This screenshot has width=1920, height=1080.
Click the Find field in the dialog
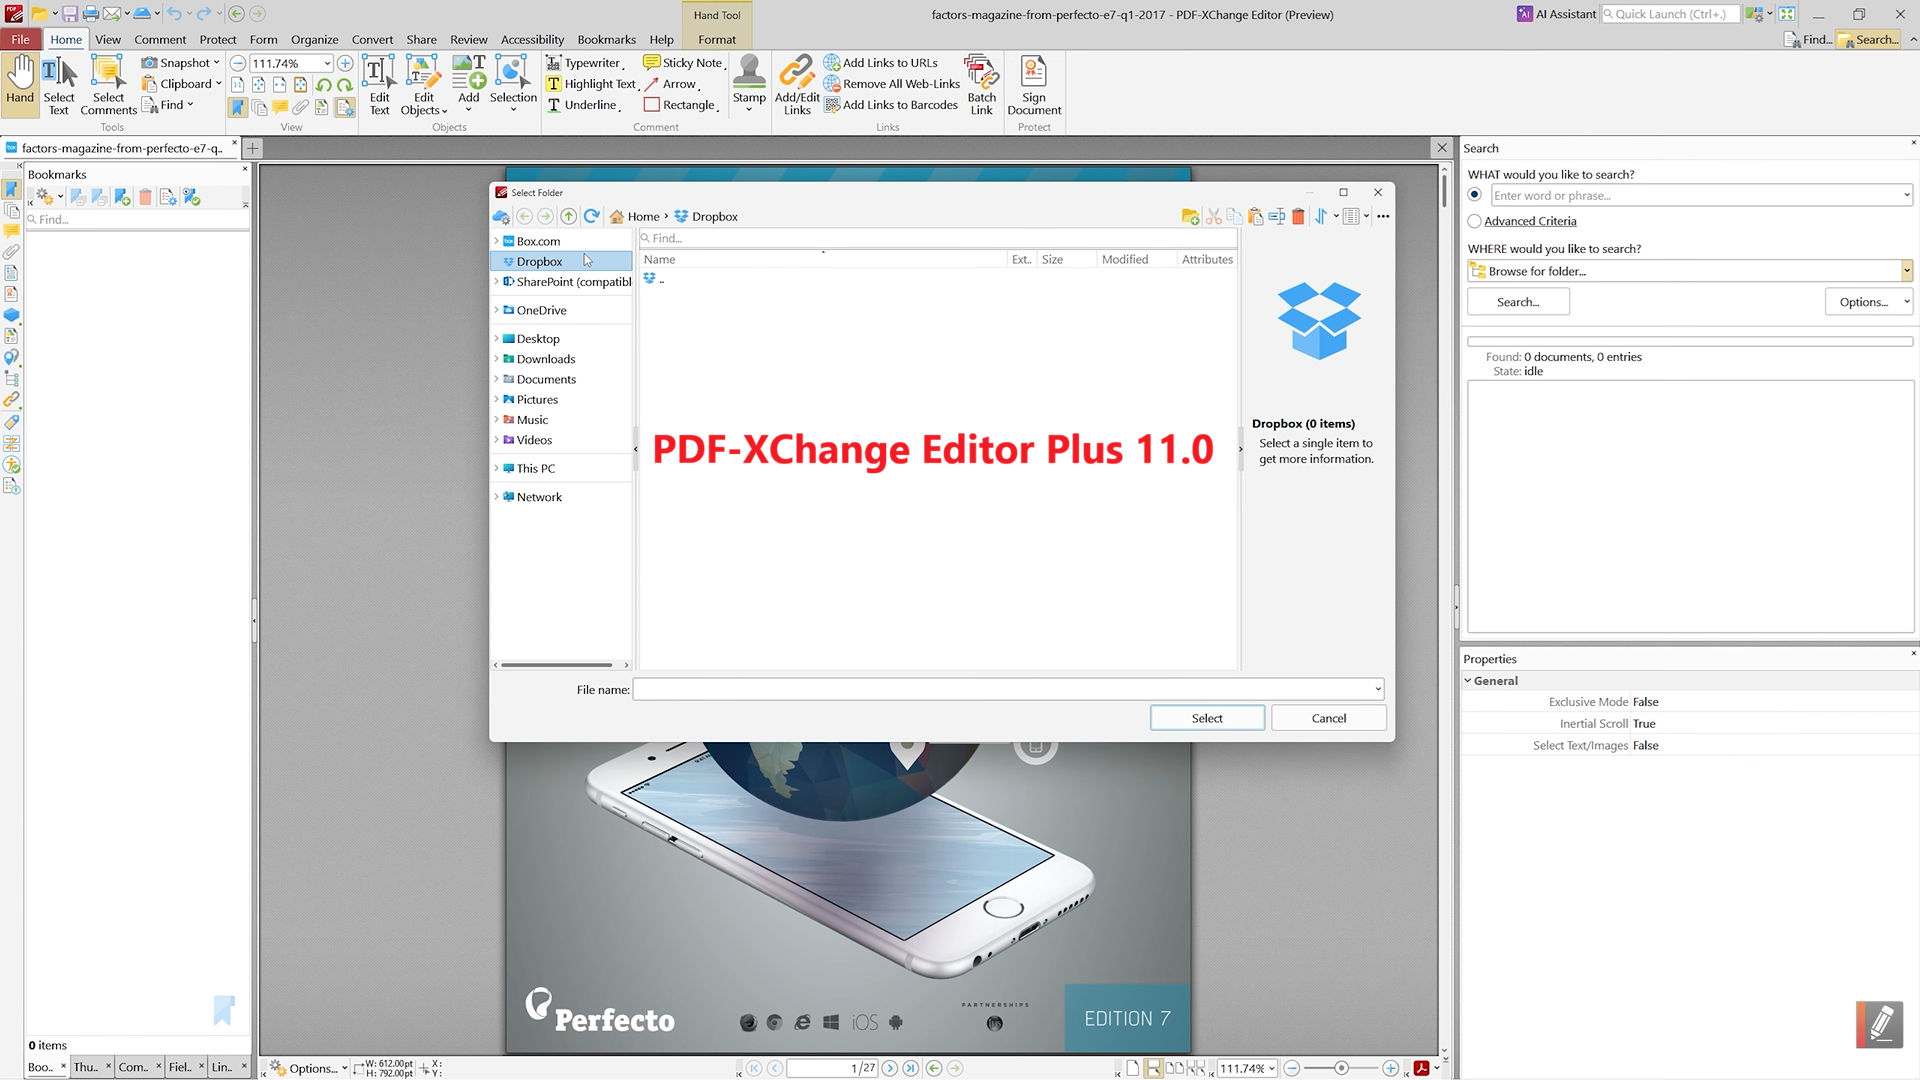coord(938,238)
